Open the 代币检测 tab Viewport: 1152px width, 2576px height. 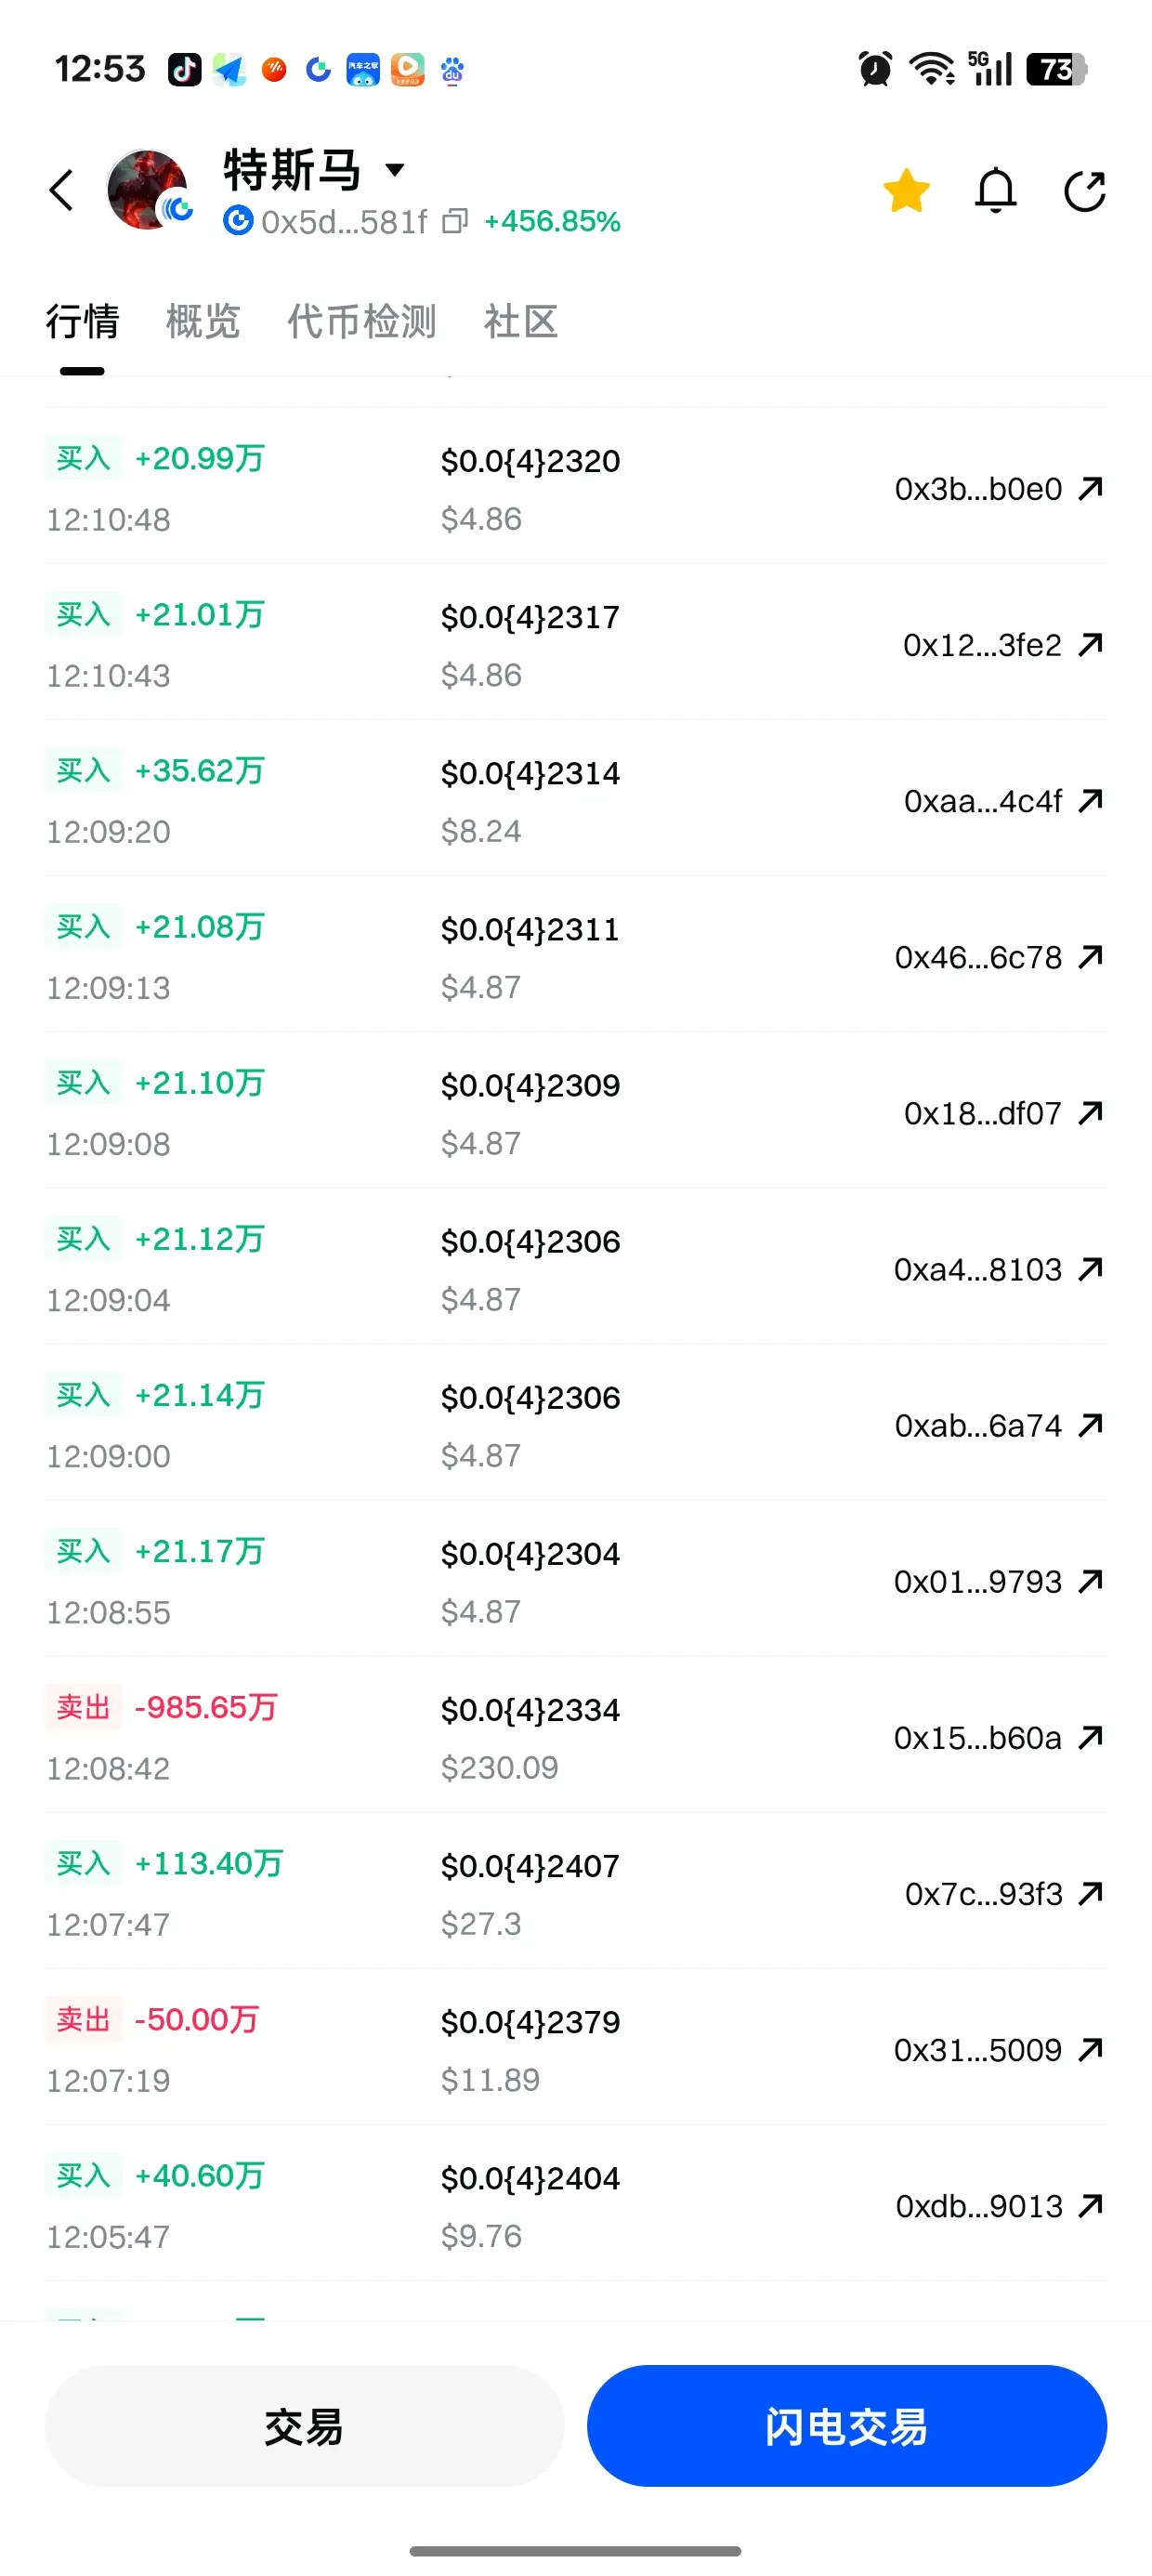click(361, 322)
